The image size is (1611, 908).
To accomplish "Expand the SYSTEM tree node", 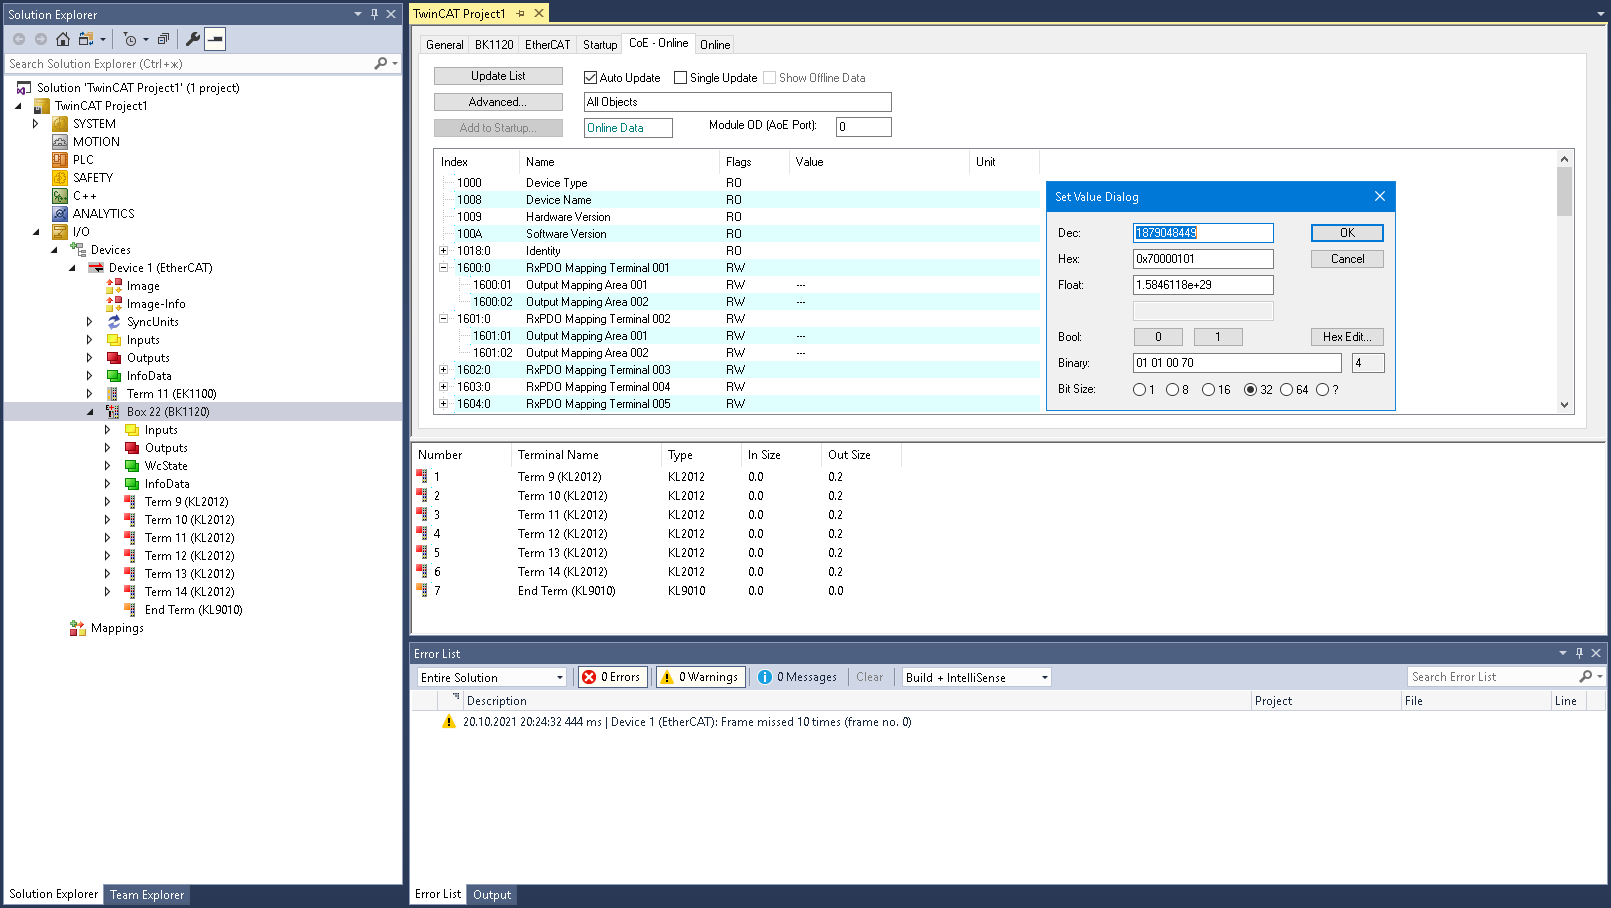I will (36, 124).
